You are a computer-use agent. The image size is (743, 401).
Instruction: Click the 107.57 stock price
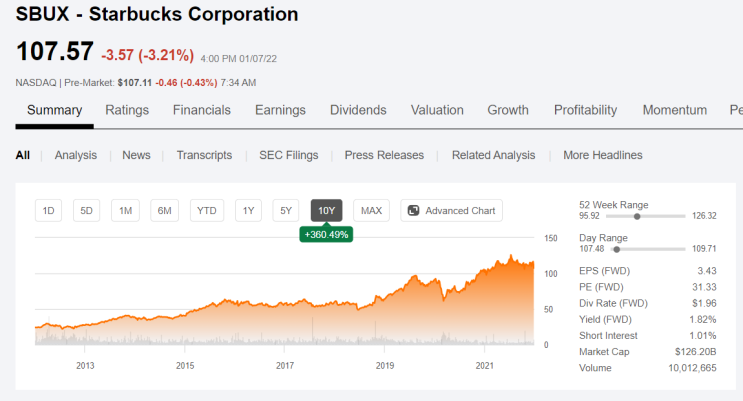pos(54,51)
